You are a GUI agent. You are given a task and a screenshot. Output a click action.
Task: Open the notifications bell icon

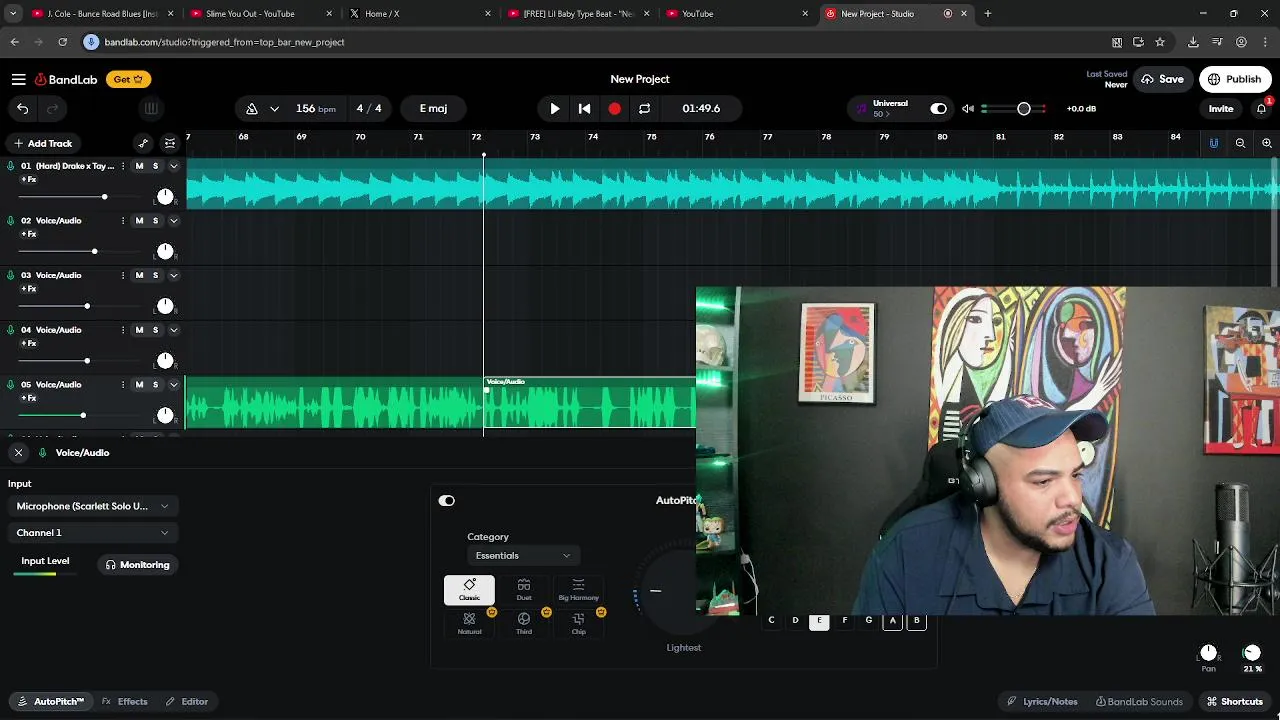click(x=1262, y=108)
